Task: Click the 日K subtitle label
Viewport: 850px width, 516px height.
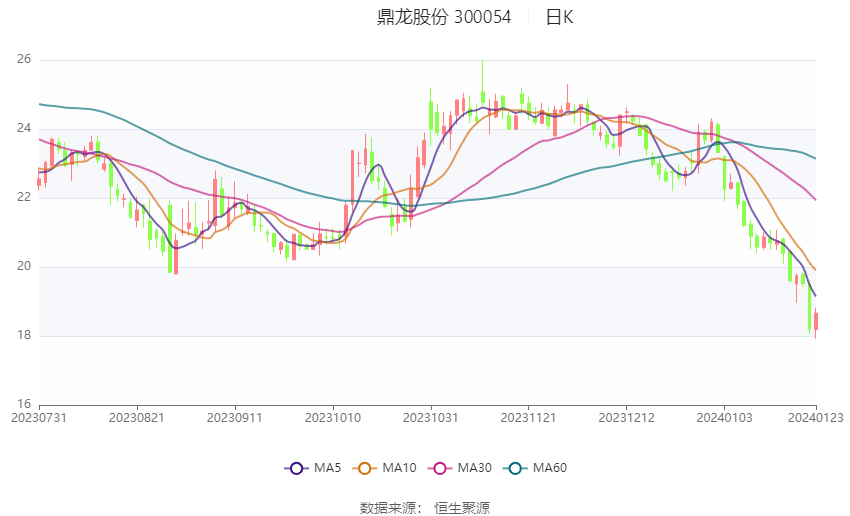Action: click(x=559, y=17)
